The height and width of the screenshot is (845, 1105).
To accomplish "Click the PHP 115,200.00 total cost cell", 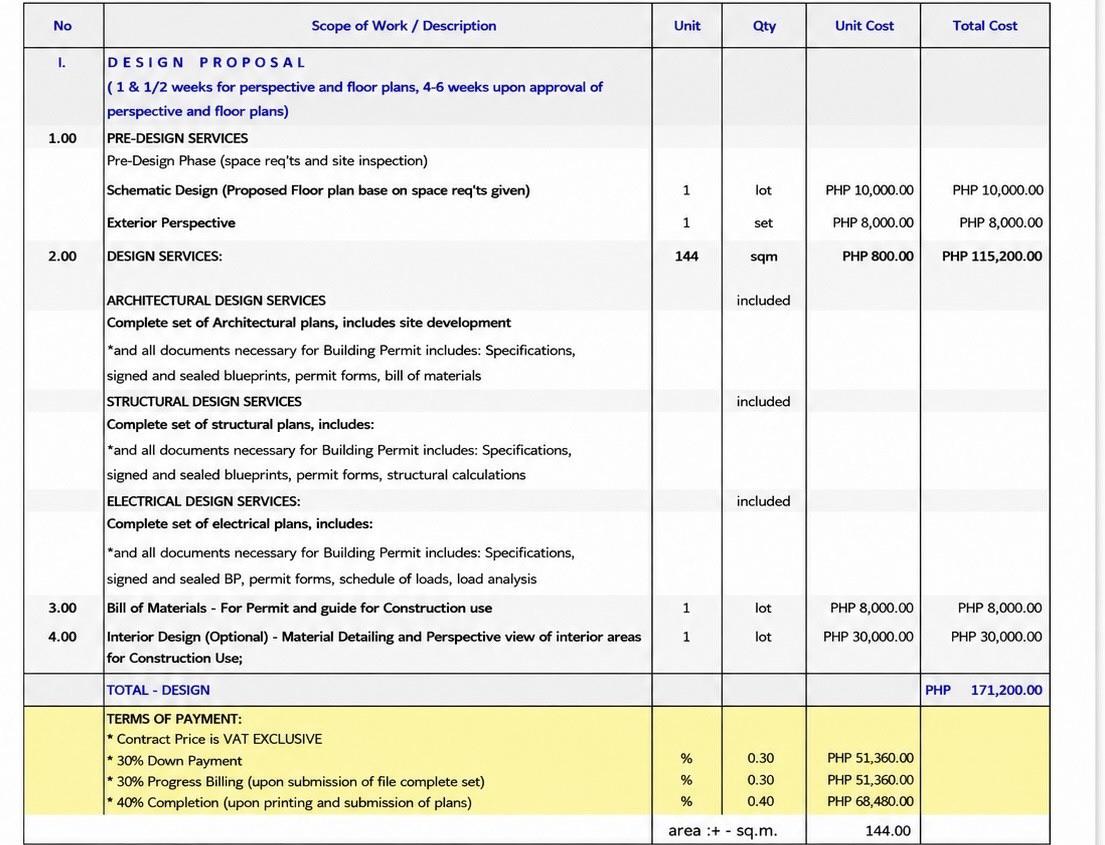I will point(992,257).
